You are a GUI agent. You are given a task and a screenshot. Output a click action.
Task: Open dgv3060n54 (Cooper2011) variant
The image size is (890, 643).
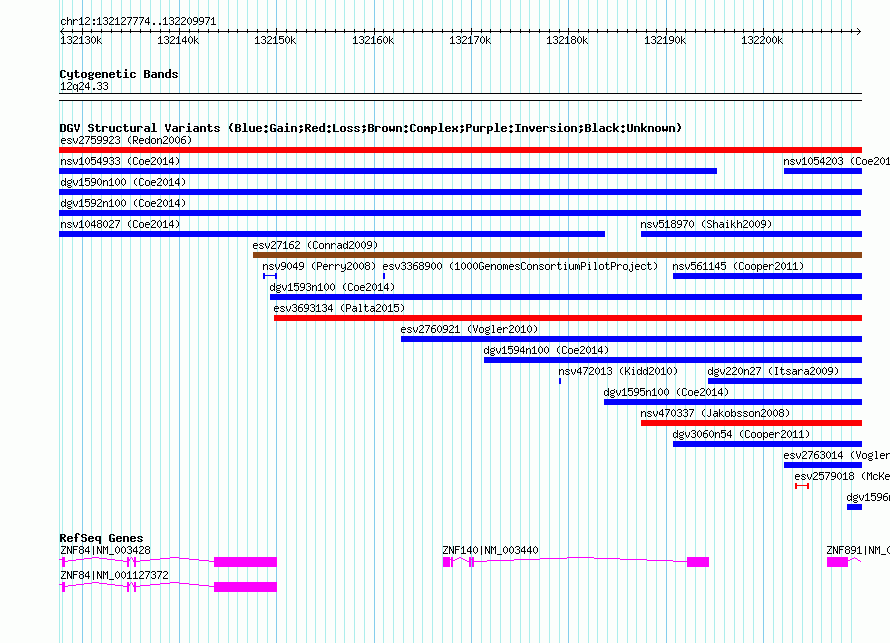[767, 444]
